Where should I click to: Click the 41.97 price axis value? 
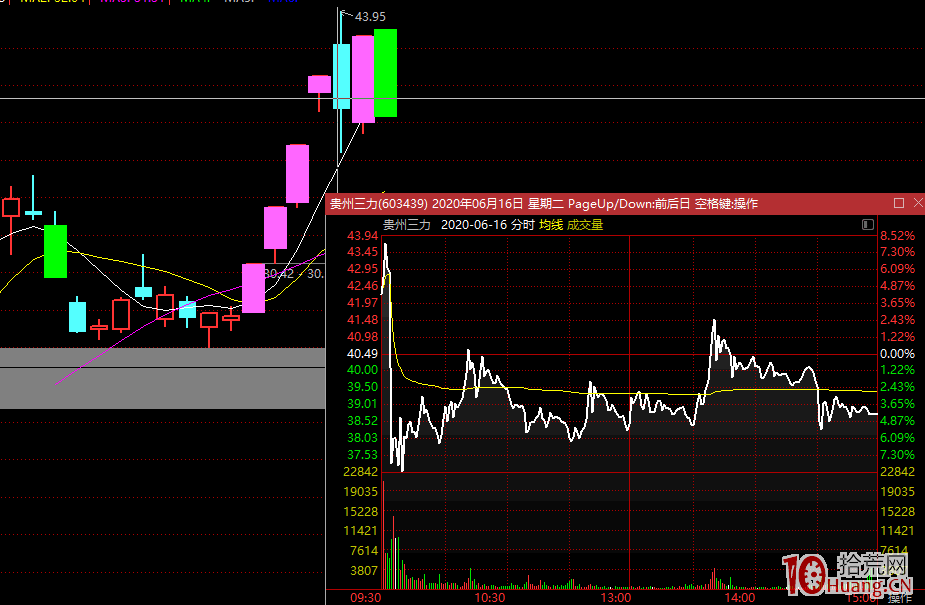pyautogui.click(x=362, y=303)
